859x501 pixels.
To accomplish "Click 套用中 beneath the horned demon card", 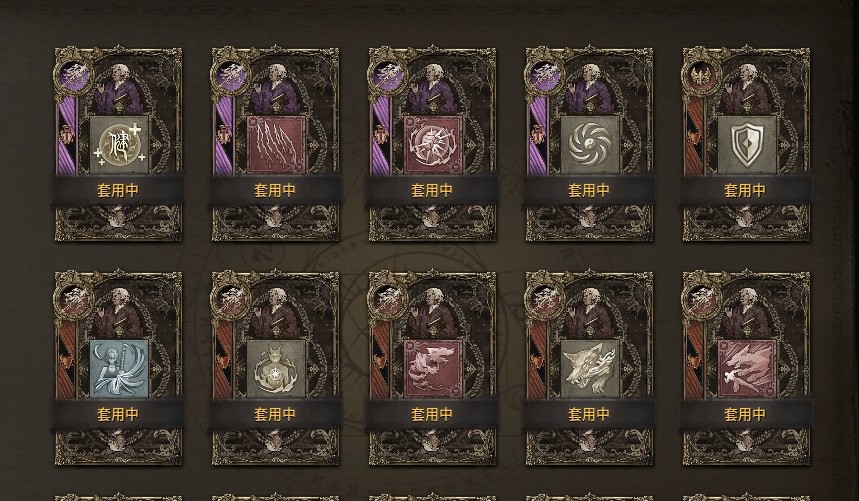I will tap(275, 414).
